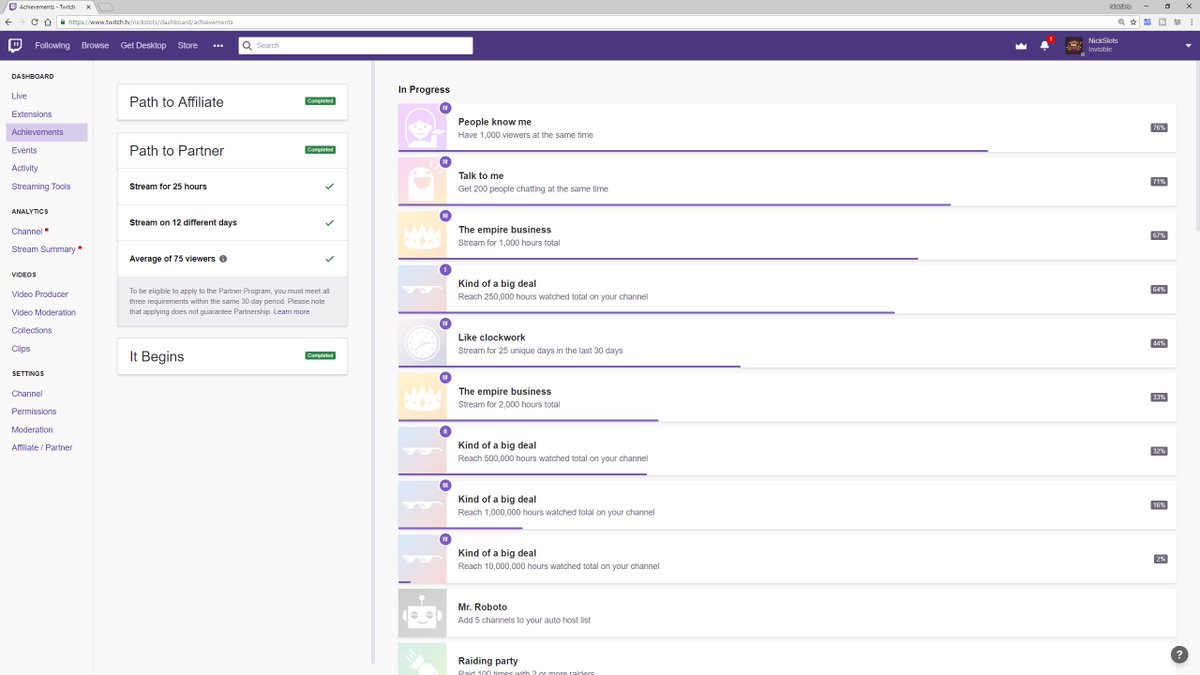Click the browser back arrow
The width and height of the screenshot is (1200, 675).
(8, 21)
